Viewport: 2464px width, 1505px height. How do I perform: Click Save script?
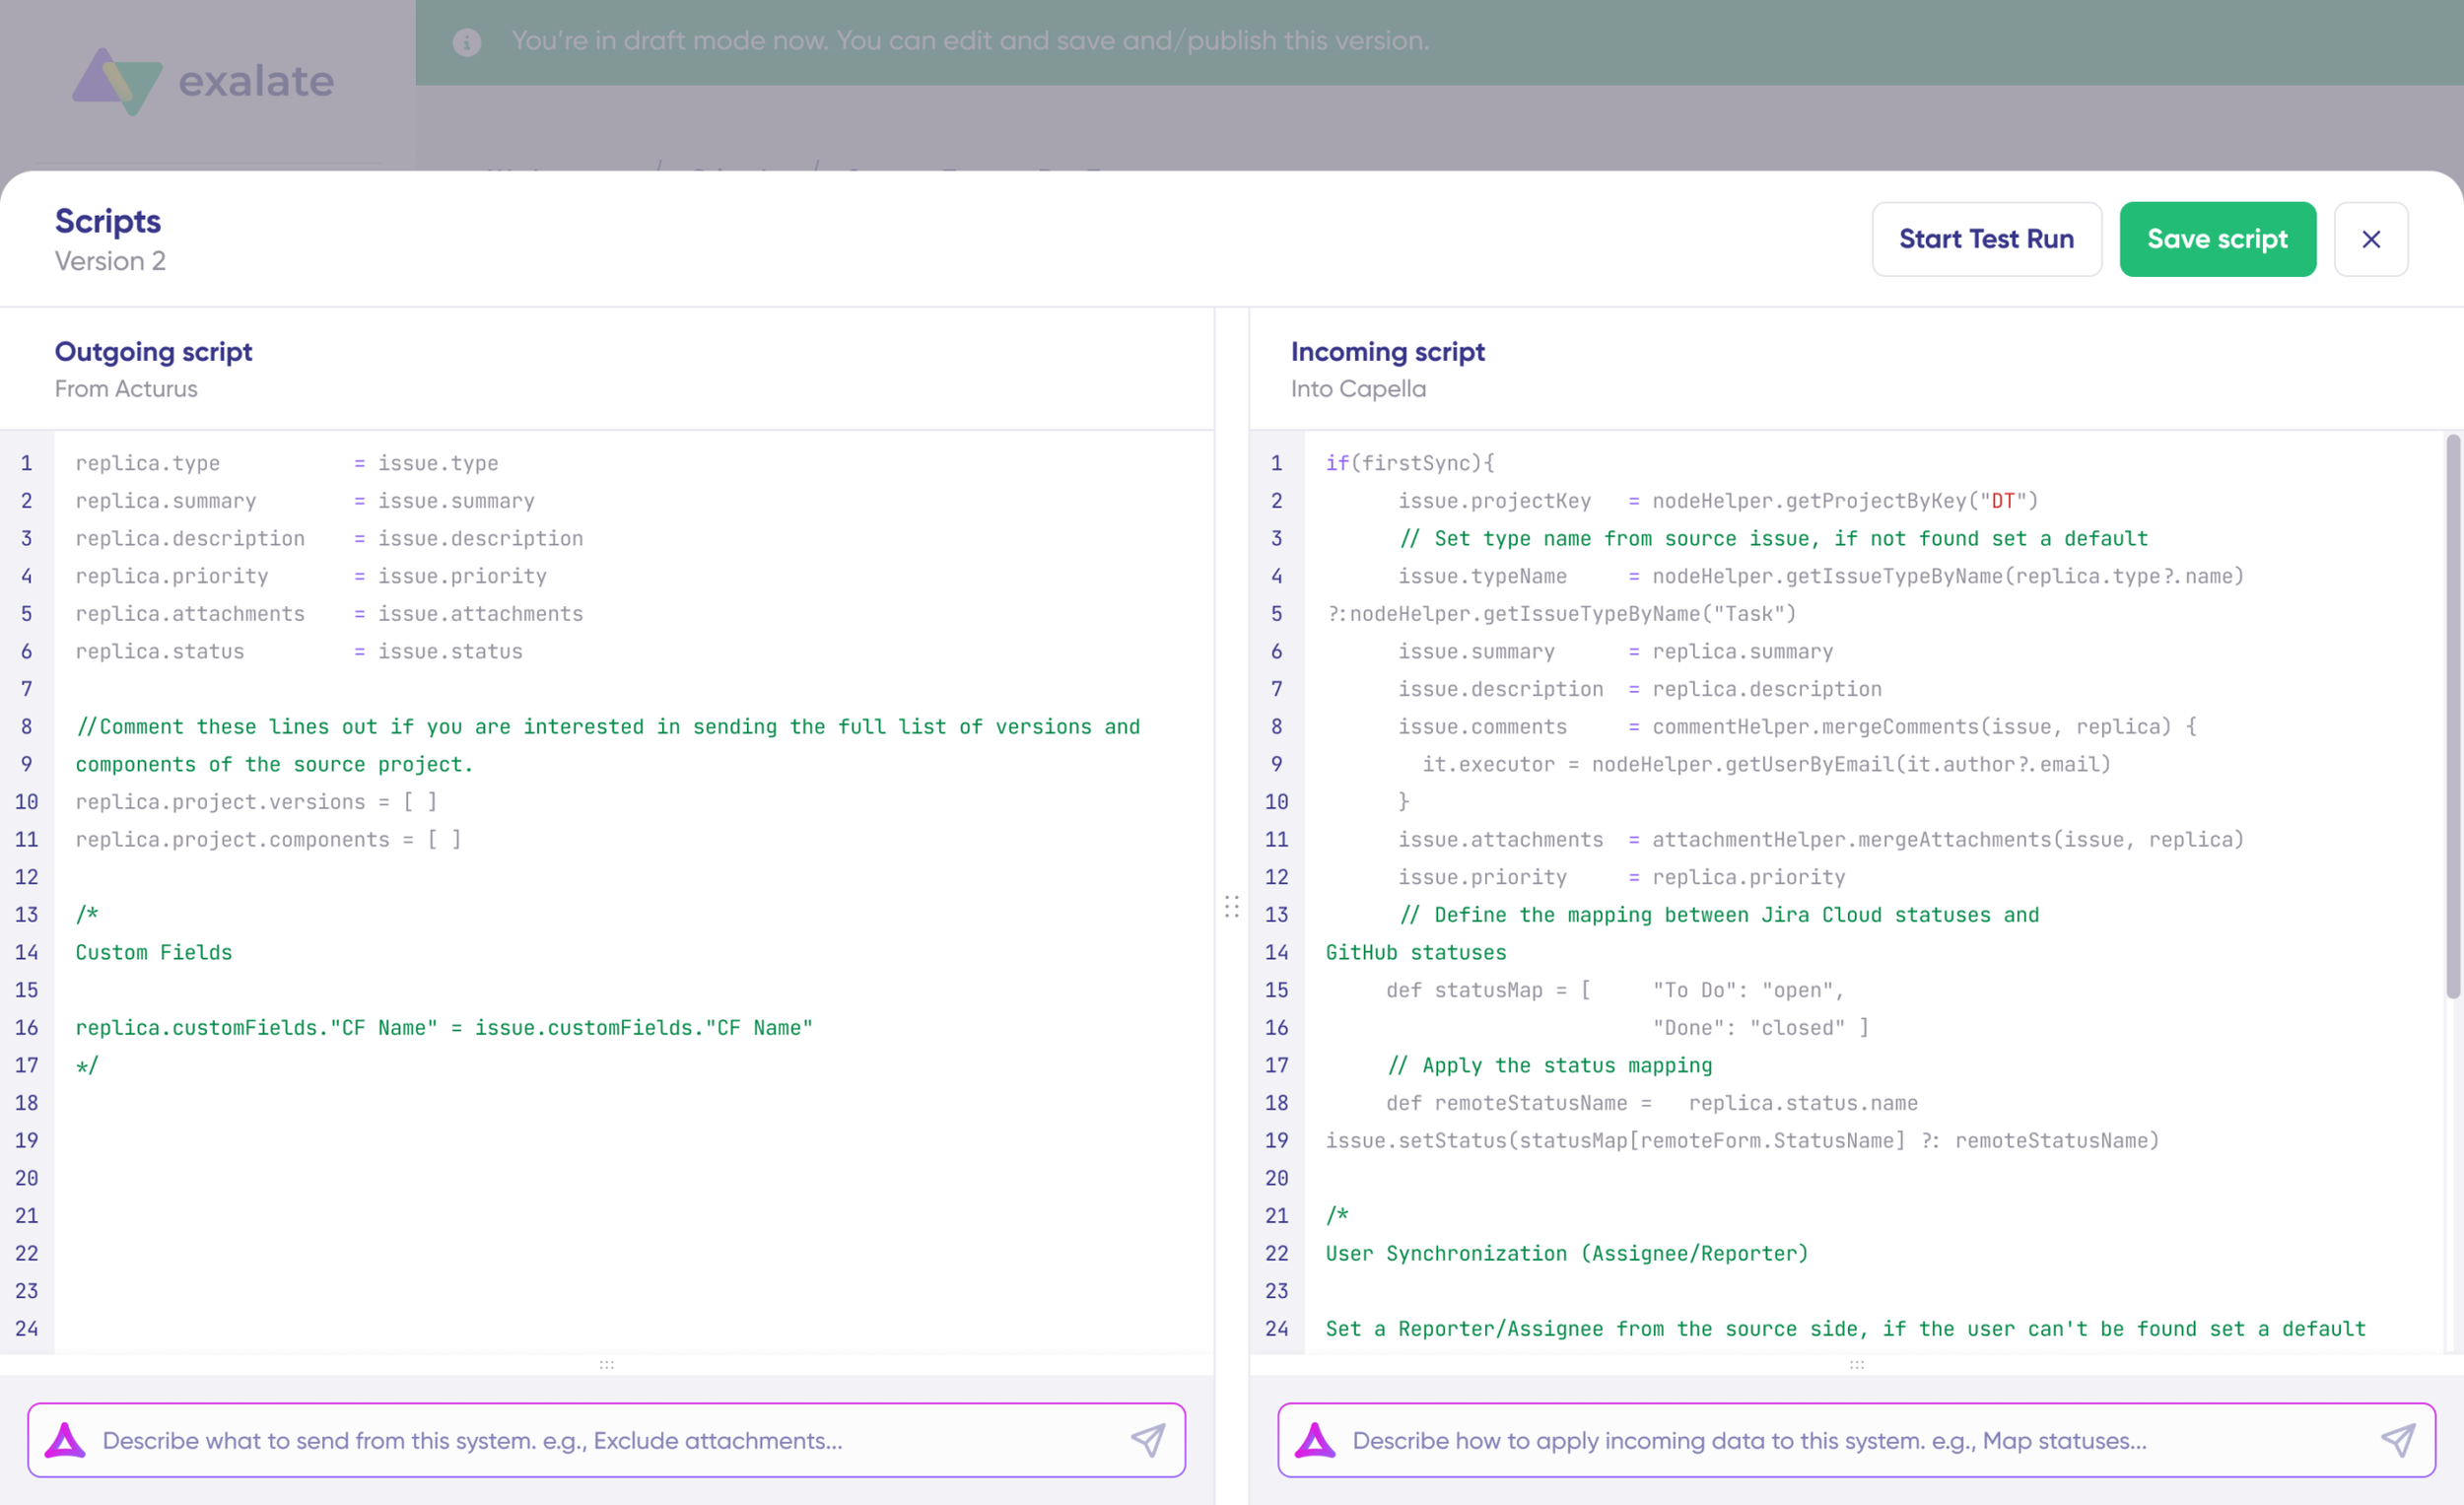(2218, 239)
